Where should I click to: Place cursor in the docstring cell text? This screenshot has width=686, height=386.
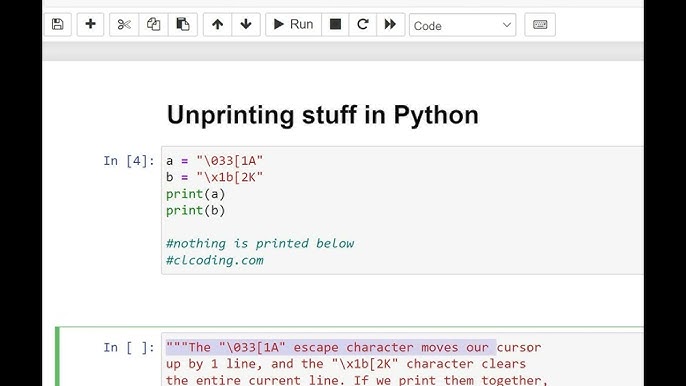(402, 363)
